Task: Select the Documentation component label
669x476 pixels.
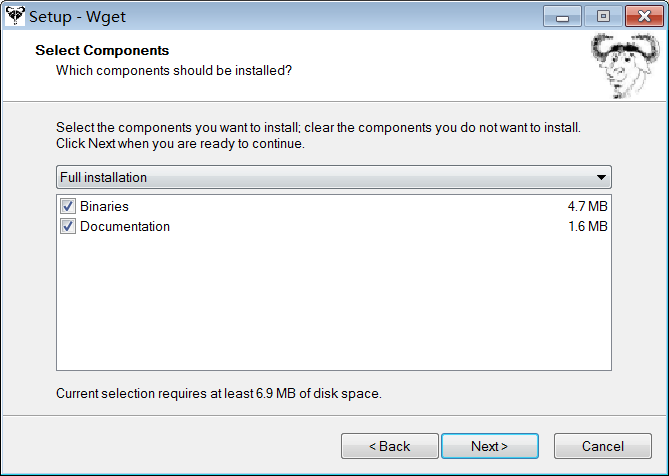Action: coord(125,226)
